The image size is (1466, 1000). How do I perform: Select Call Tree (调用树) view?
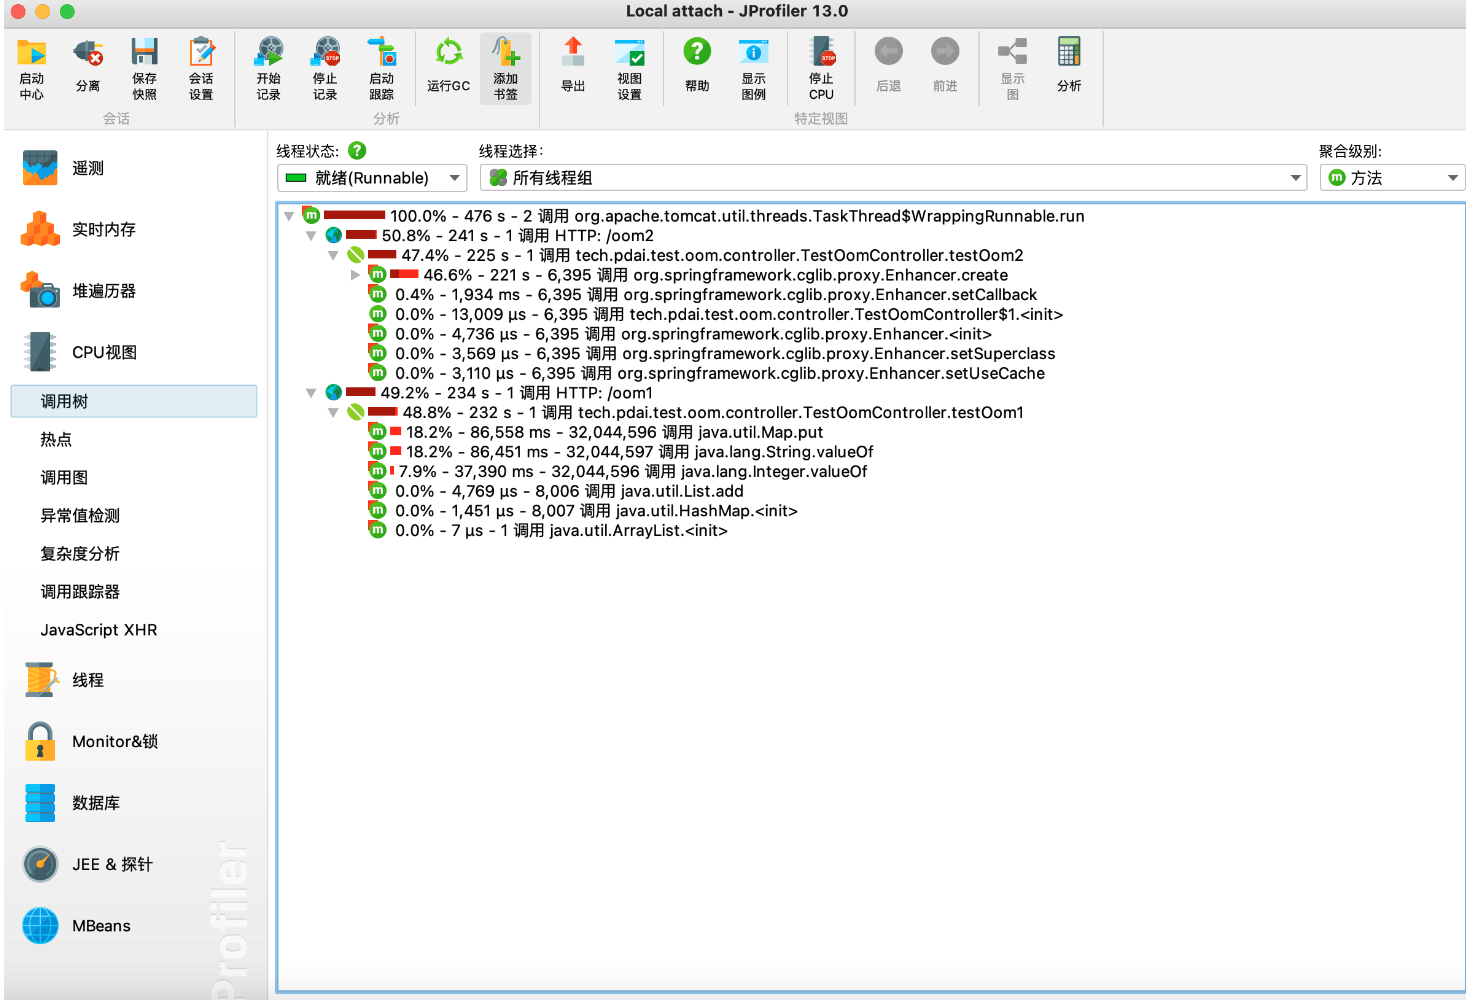(134, 401)
